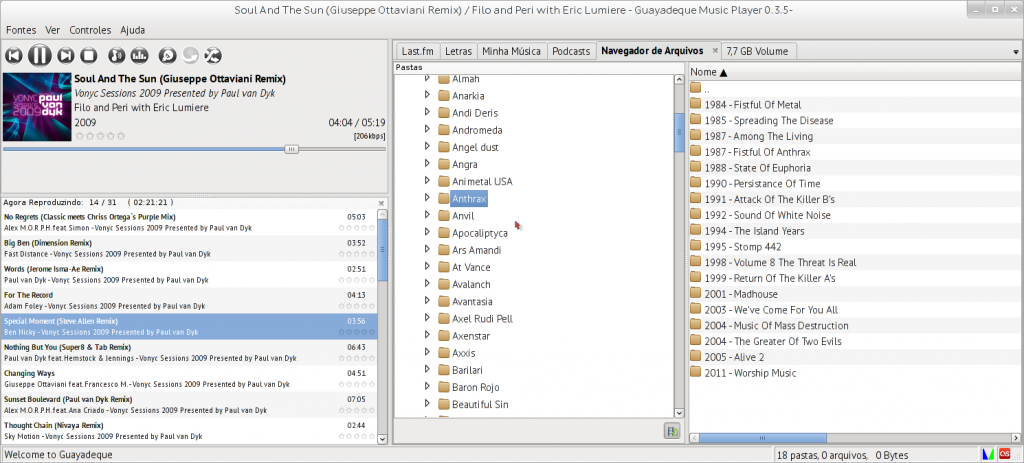
Task: Expand the At Vance folder
Action: click(427, 266)
